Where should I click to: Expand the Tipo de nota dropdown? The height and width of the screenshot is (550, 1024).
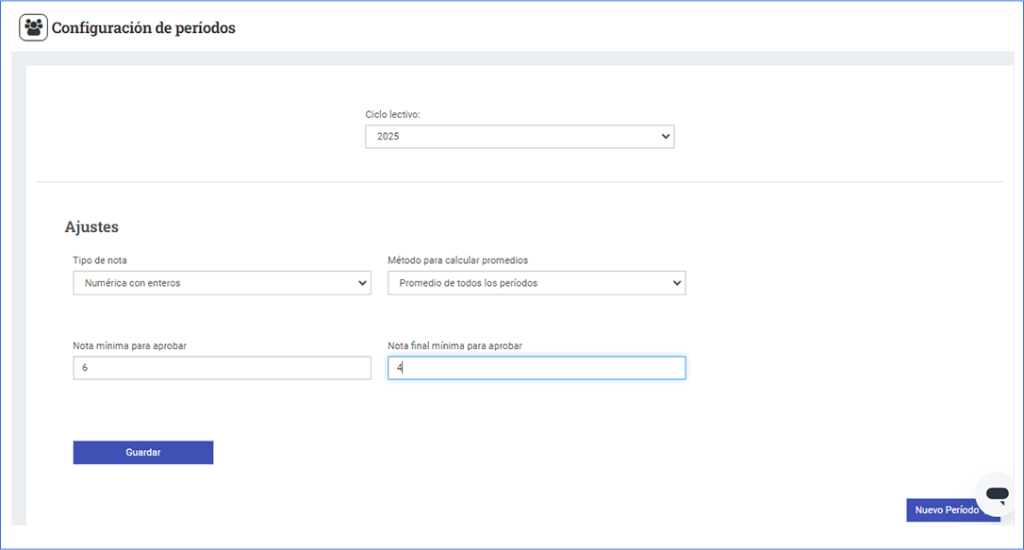click(x=221, y=283)
